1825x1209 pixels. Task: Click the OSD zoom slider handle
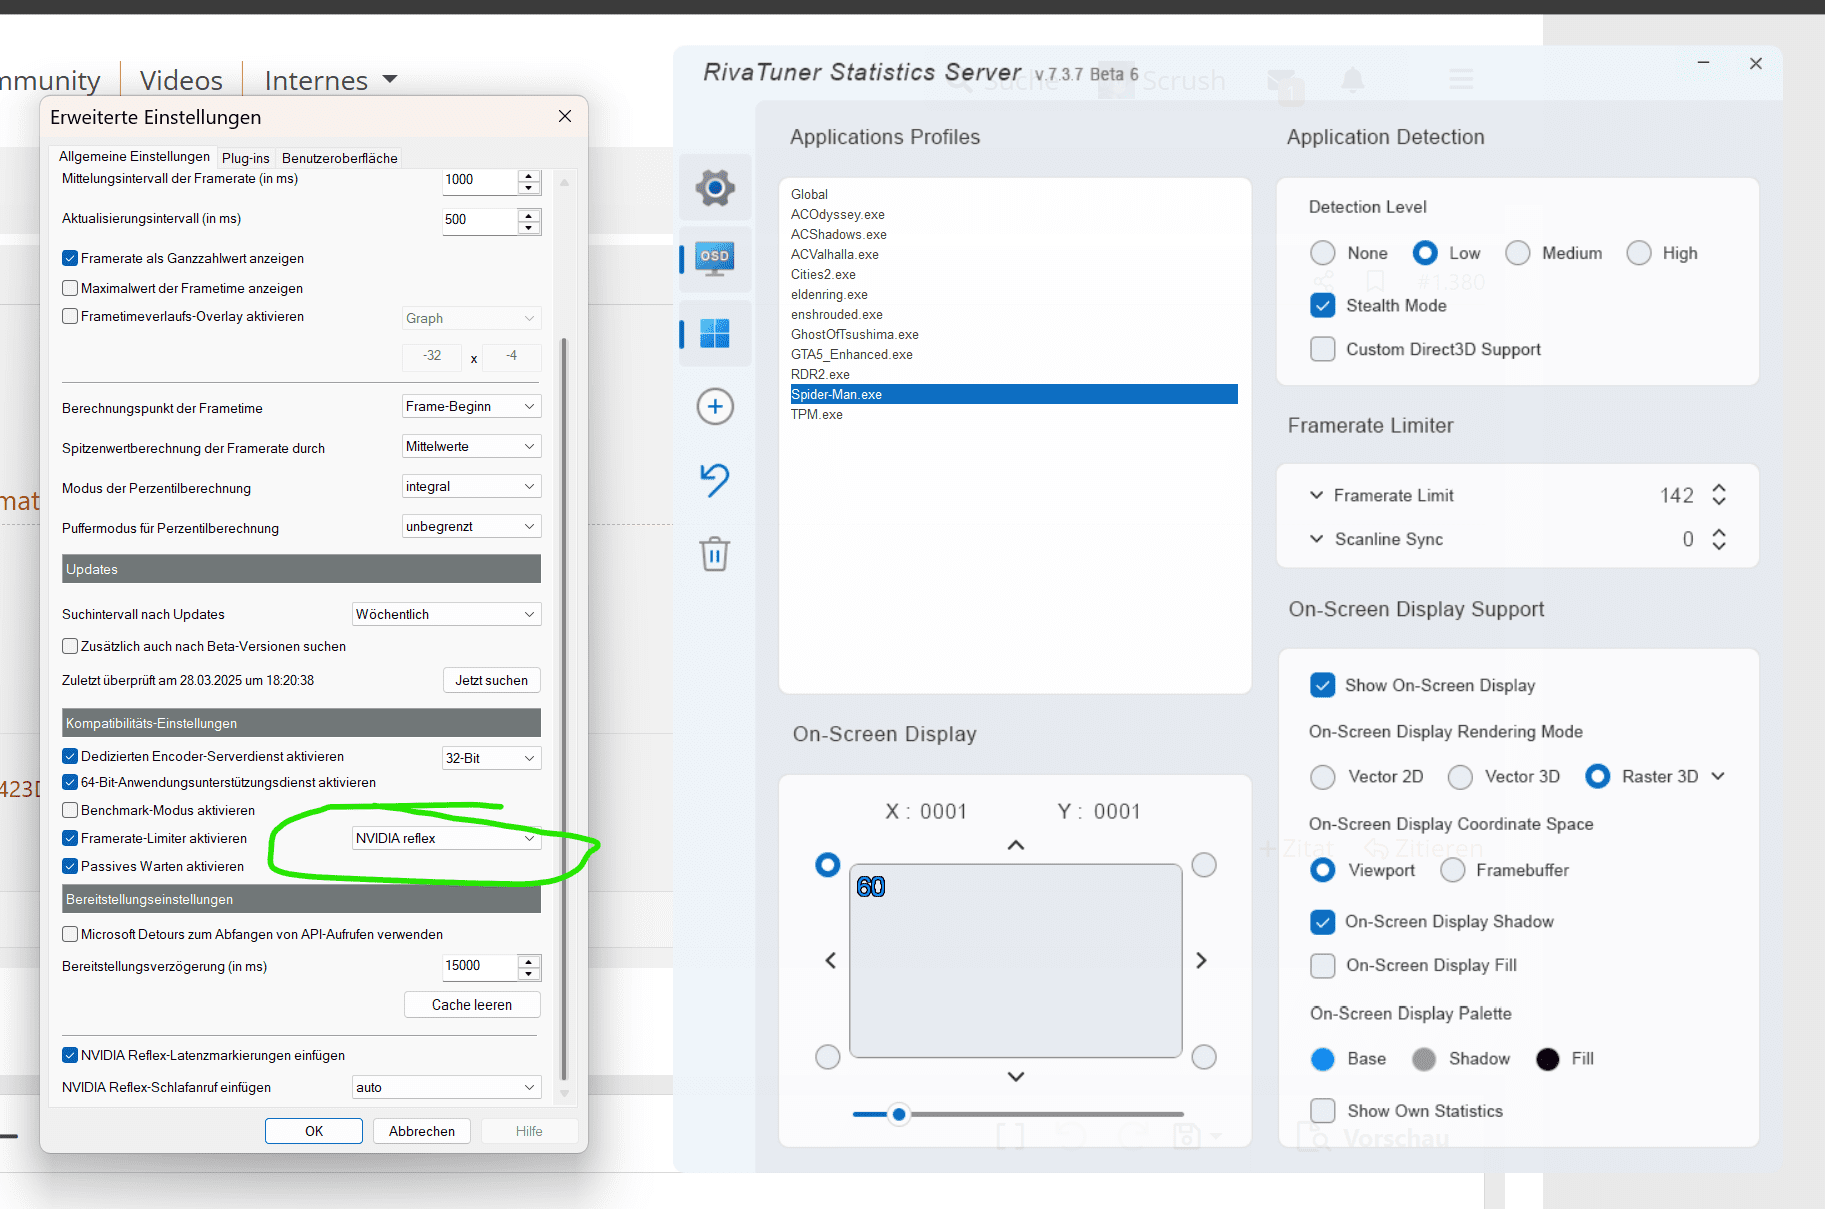coord(899,1114)
